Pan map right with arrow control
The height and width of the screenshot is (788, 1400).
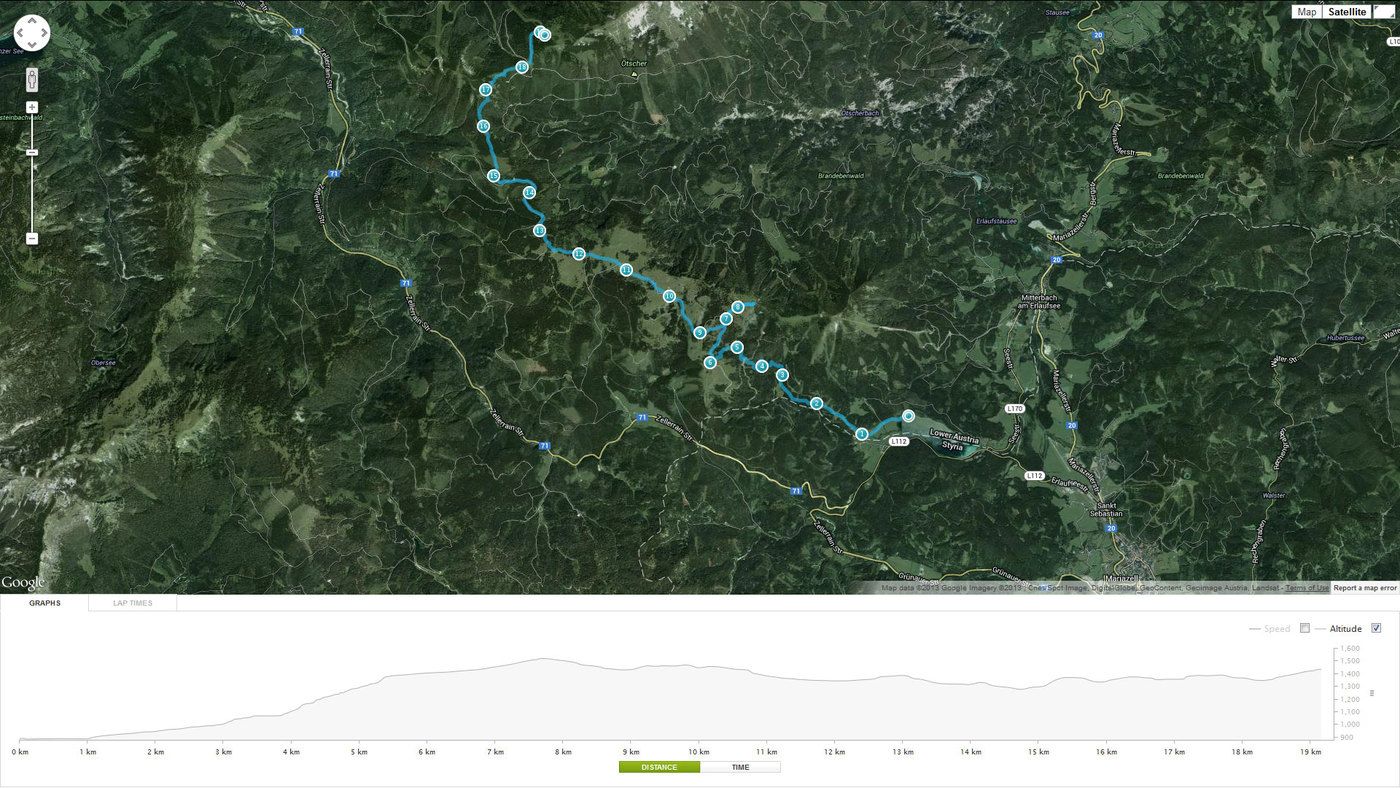(44, 33)
